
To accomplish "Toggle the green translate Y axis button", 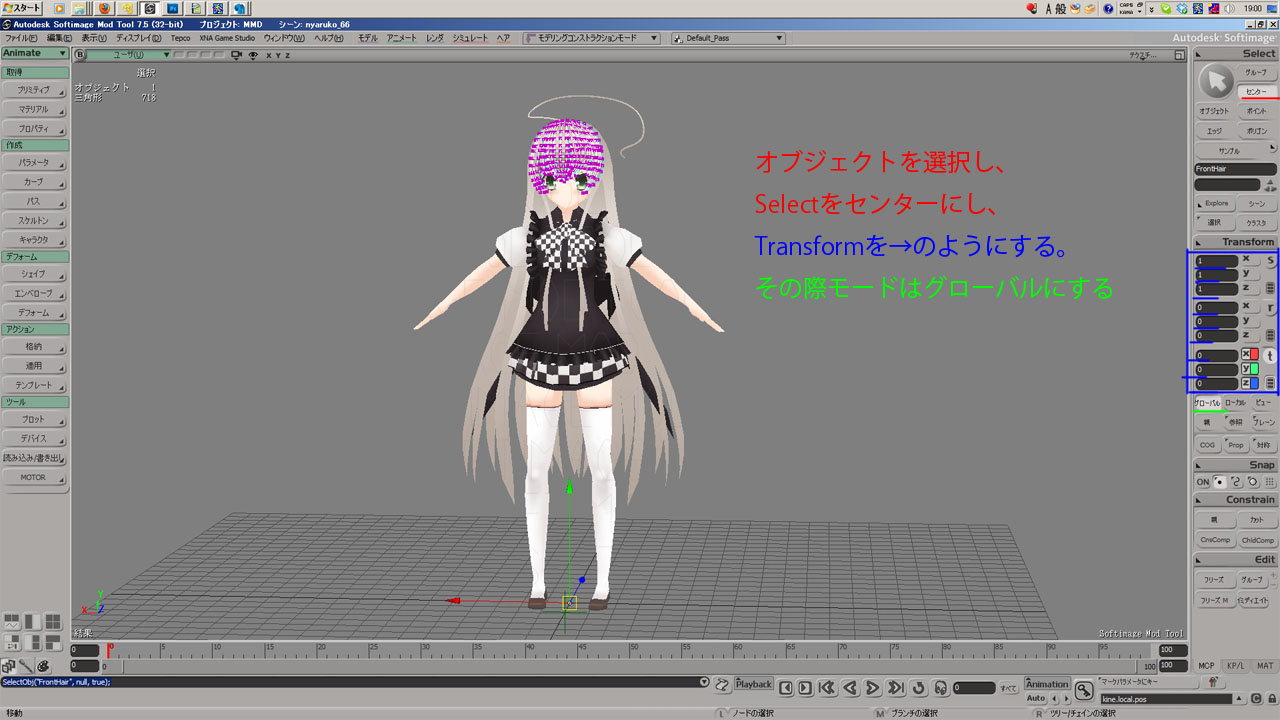I will 1250,369.
